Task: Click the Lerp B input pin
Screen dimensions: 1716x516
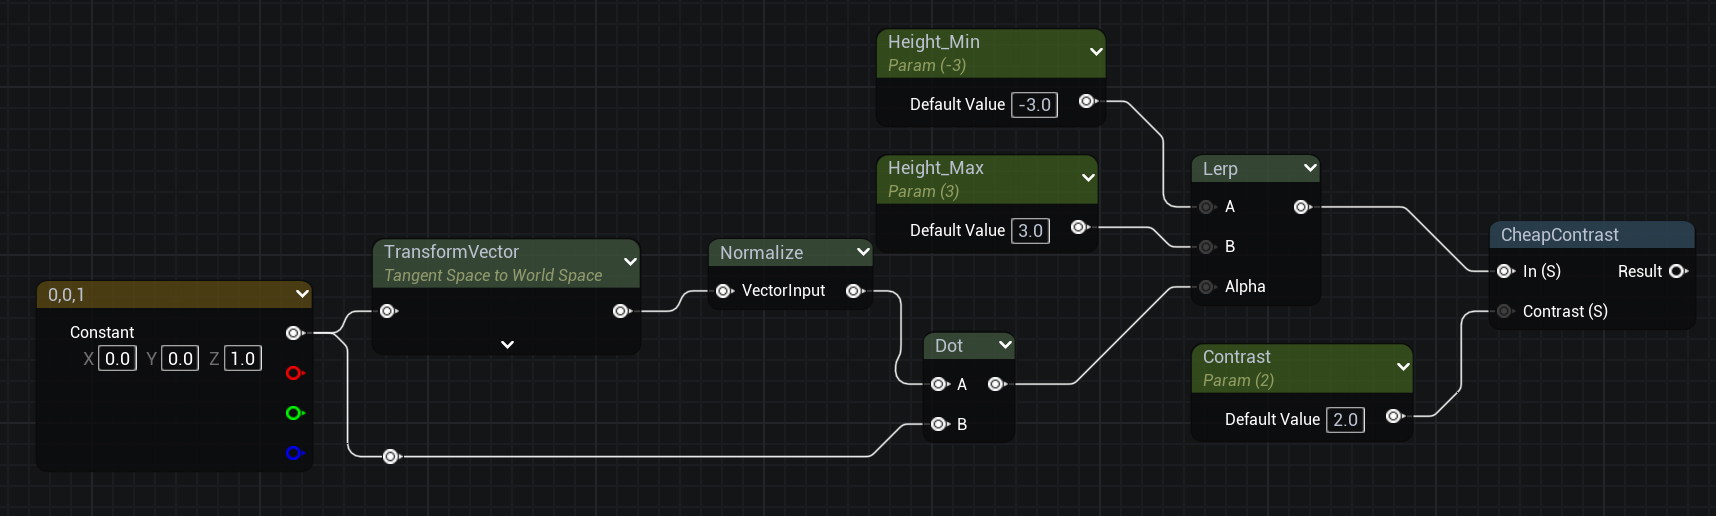Action: click(1207, 247)
